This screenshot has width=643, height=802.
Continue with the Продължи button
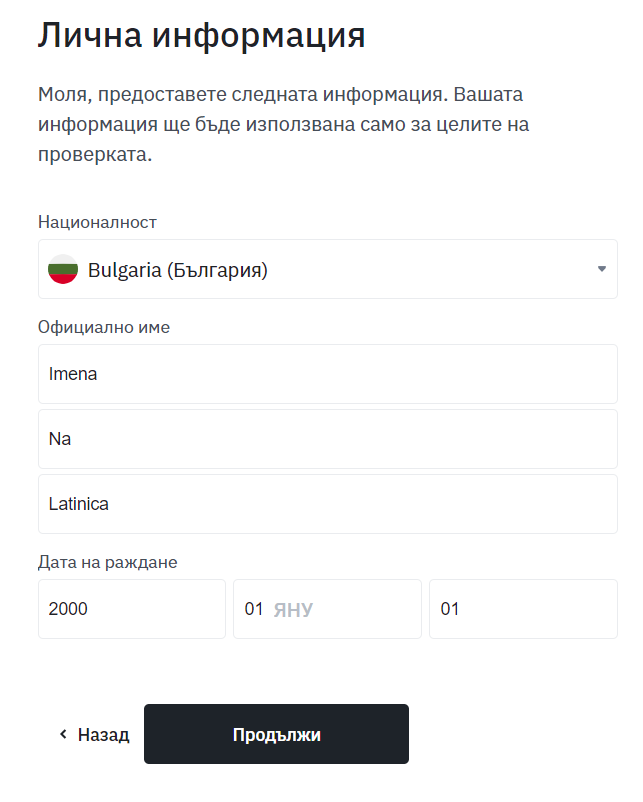coord(276,734)
